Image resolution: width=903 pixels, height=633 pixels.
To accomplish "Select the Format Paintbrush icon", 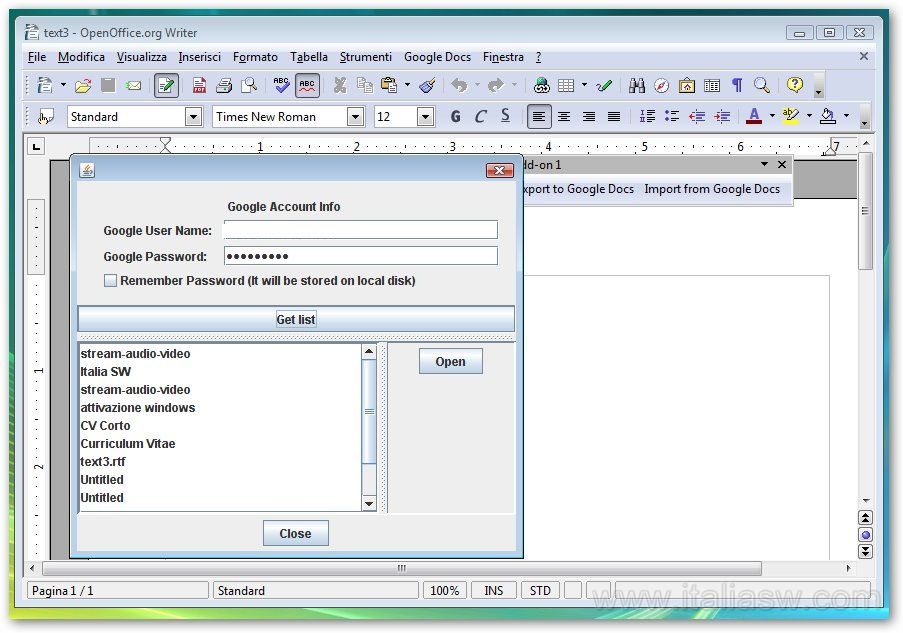I will tap(427, 86).
